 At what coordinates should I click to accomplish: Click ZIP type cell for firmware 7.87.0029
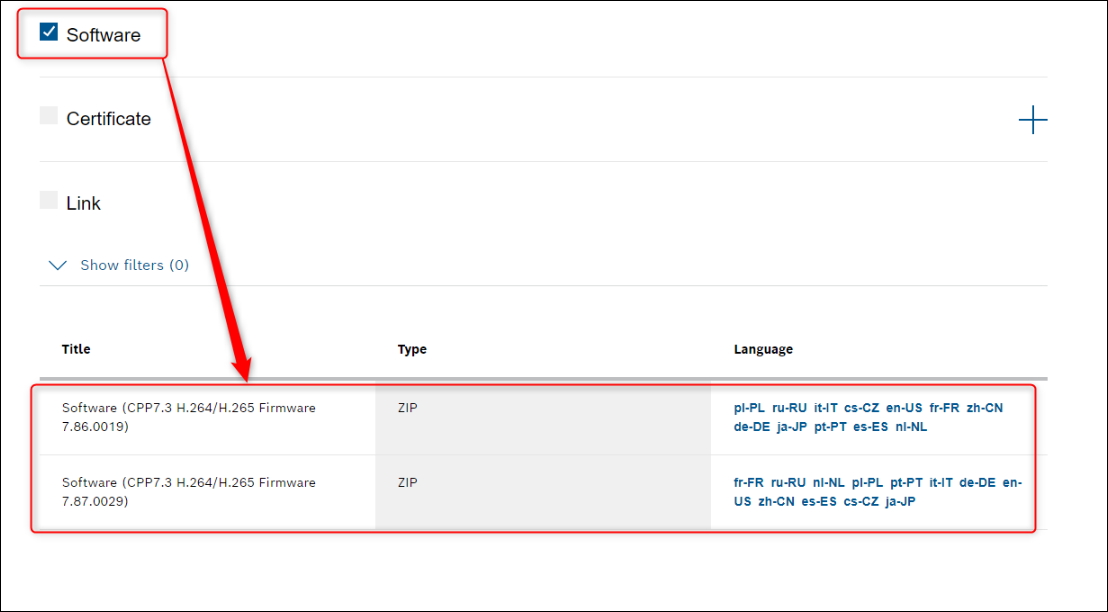click(407, 482)
